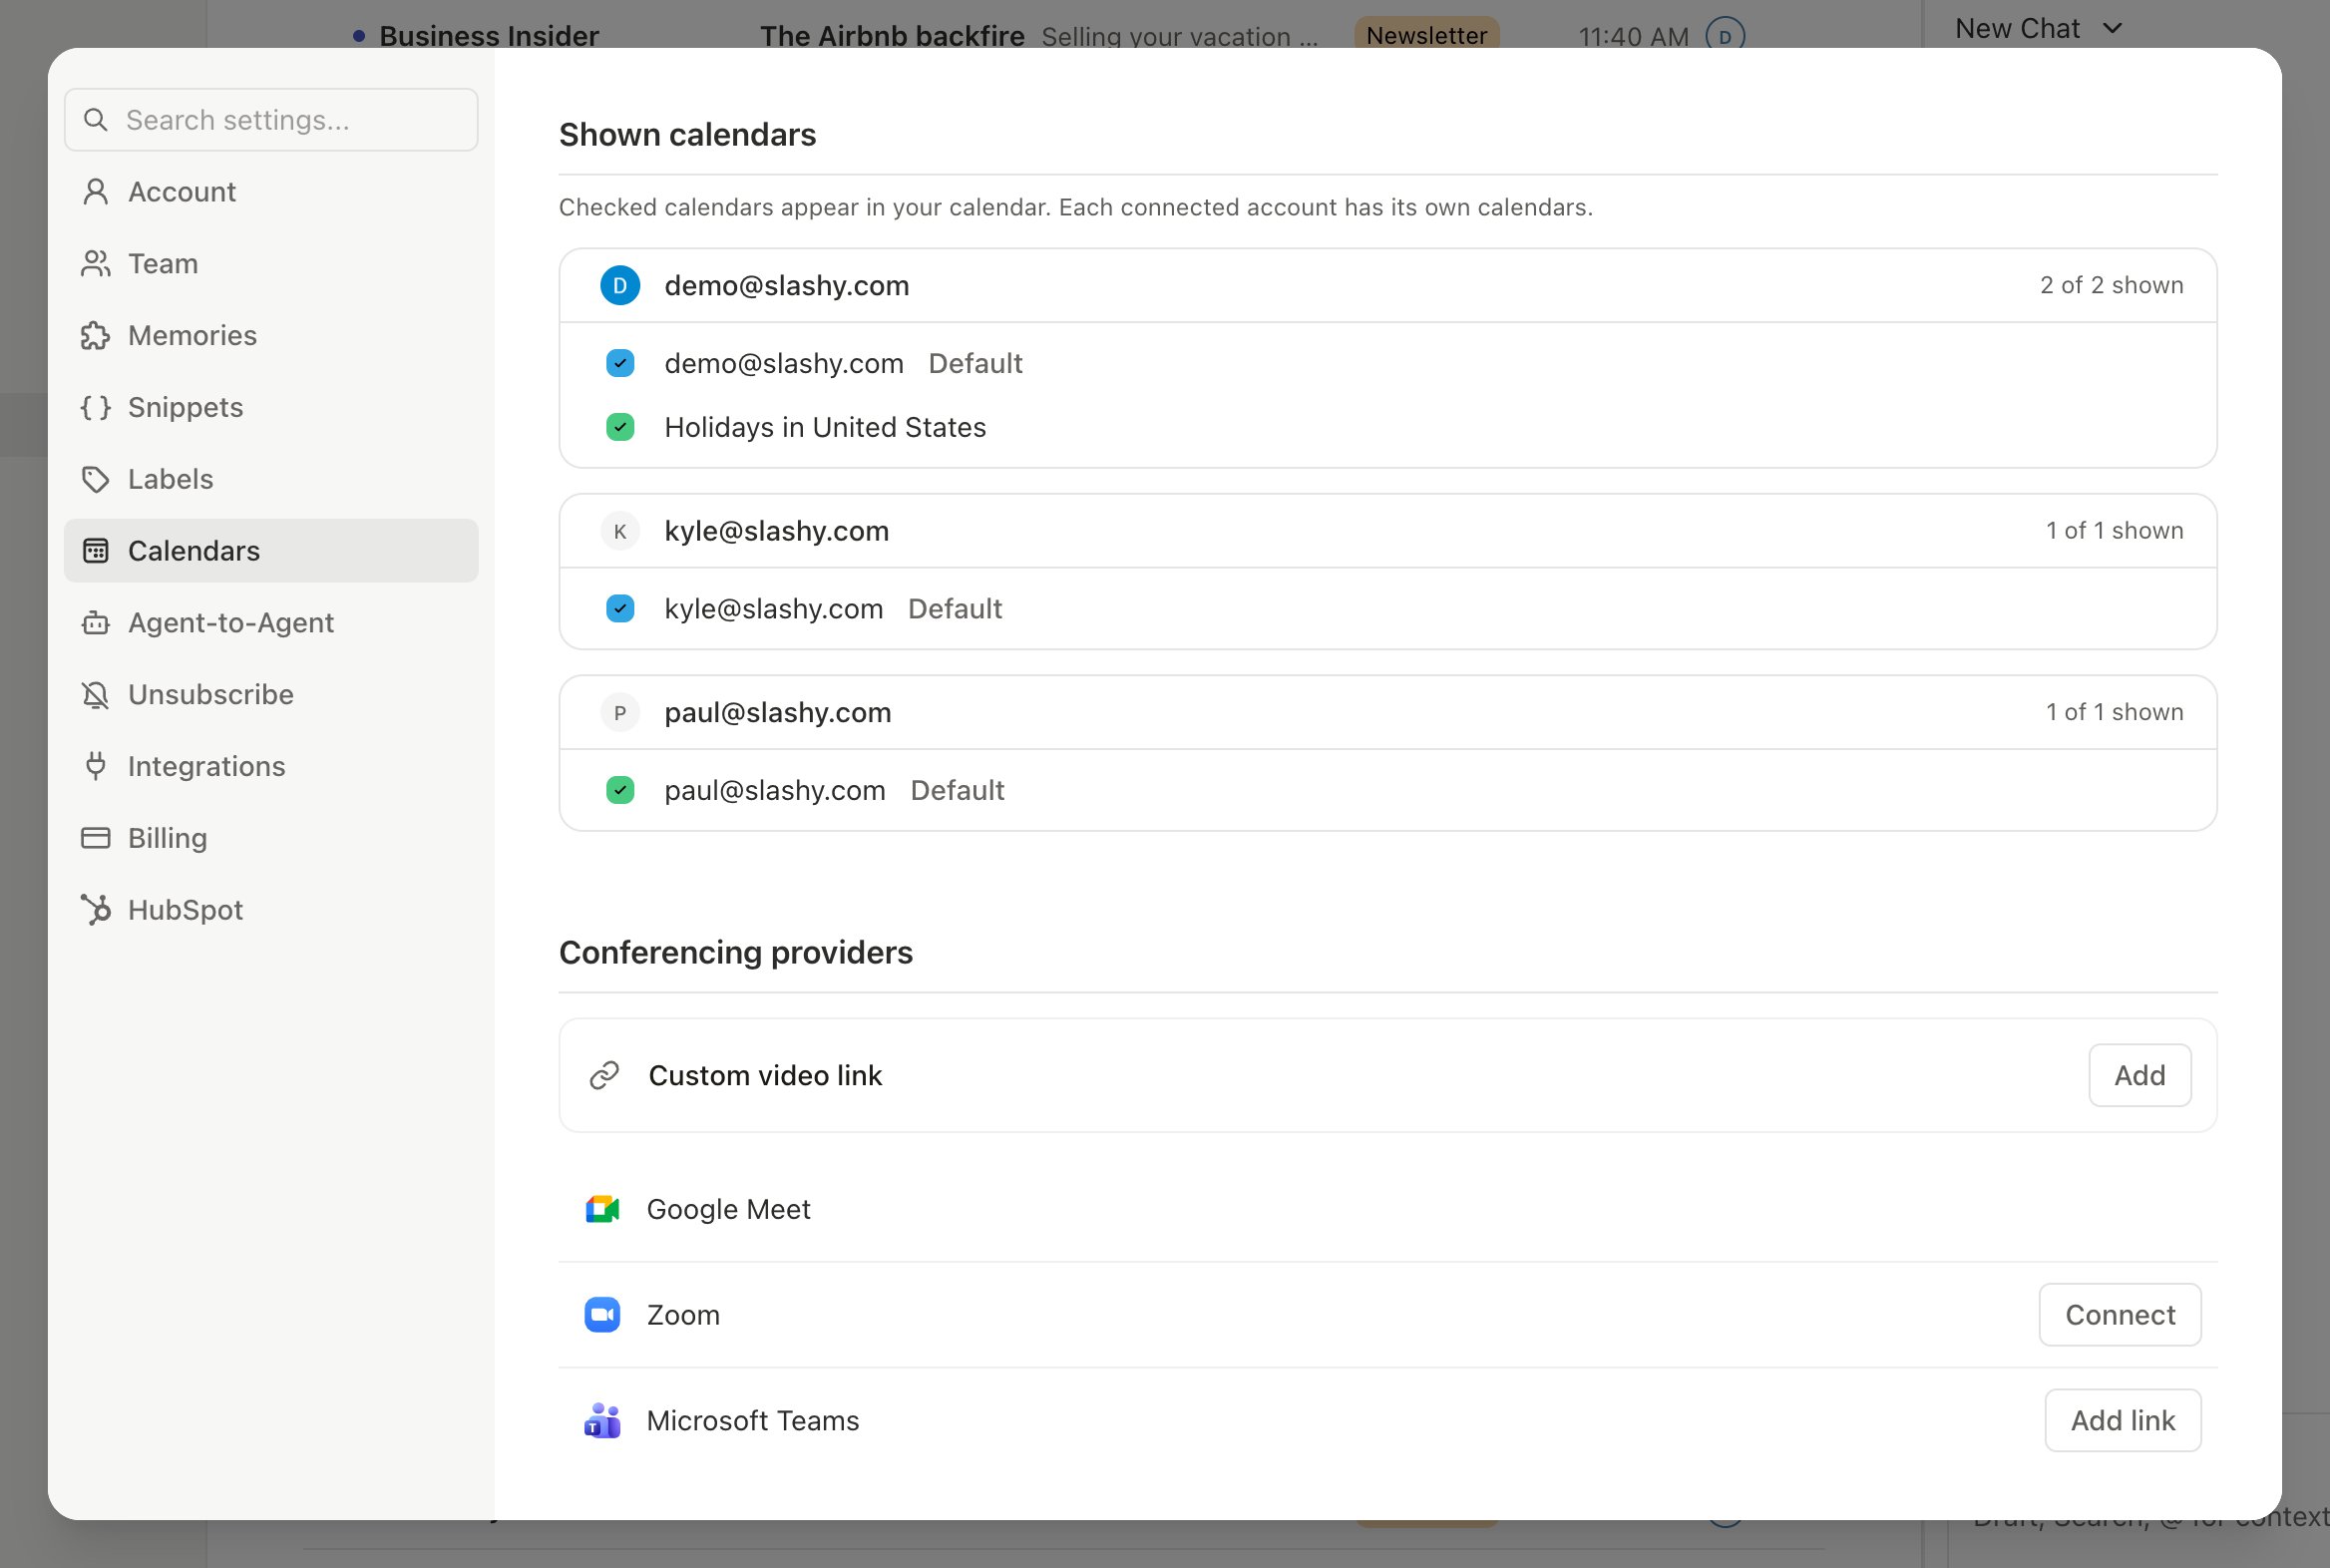Screen dimensions: 2330x1568
Task: Go to Memories settings
Action: pos(270,336)
